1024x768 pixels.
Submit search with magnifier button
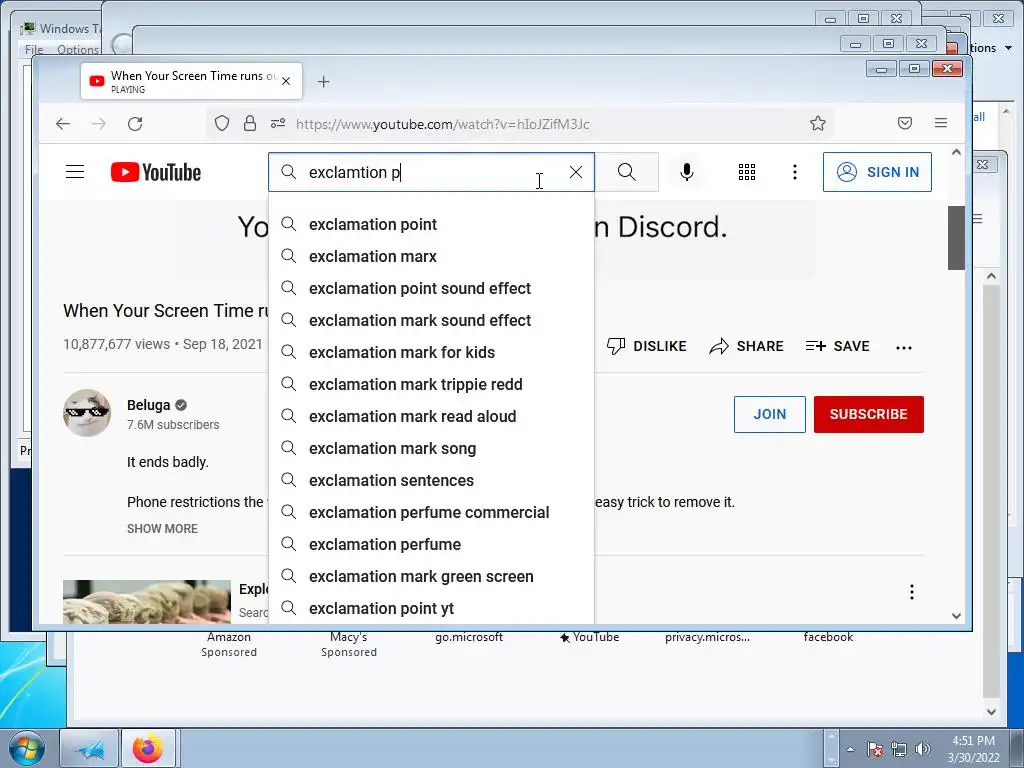(627, 172)
